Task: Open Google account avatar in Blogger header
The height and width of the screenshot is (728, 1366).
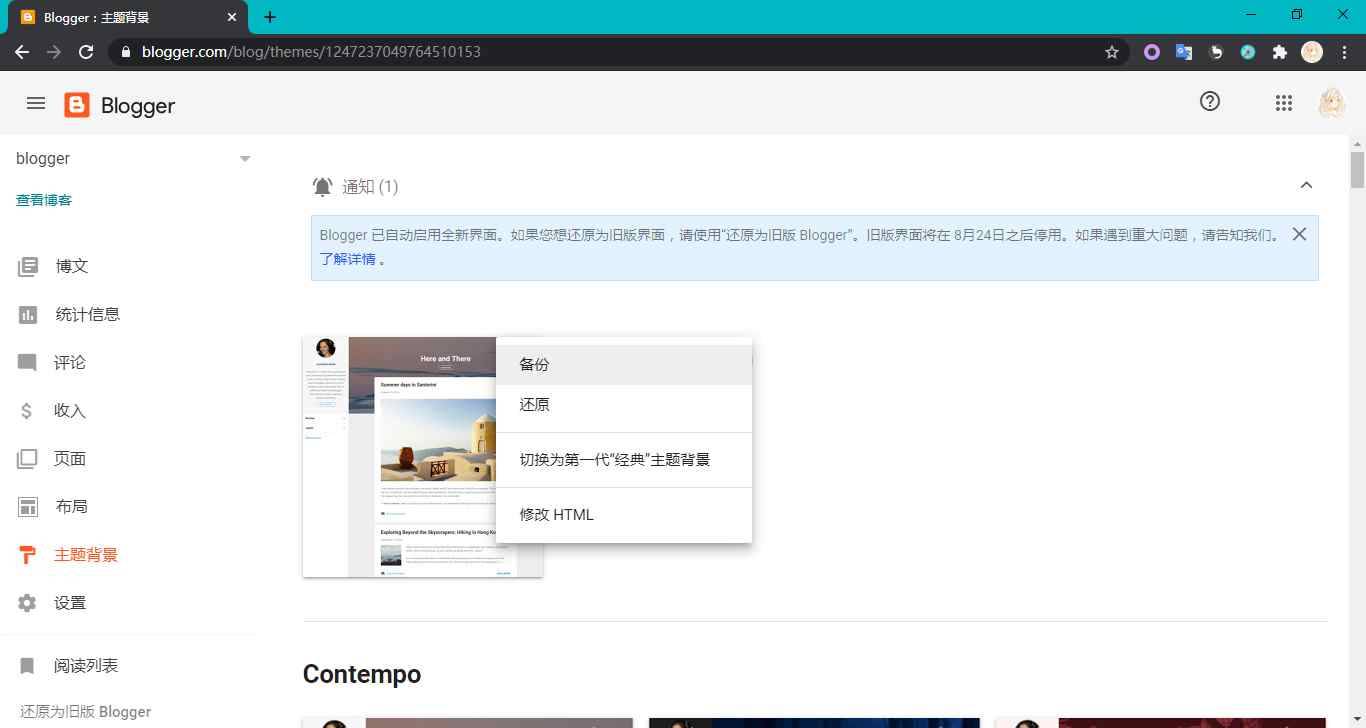Action: [1331, 103]
